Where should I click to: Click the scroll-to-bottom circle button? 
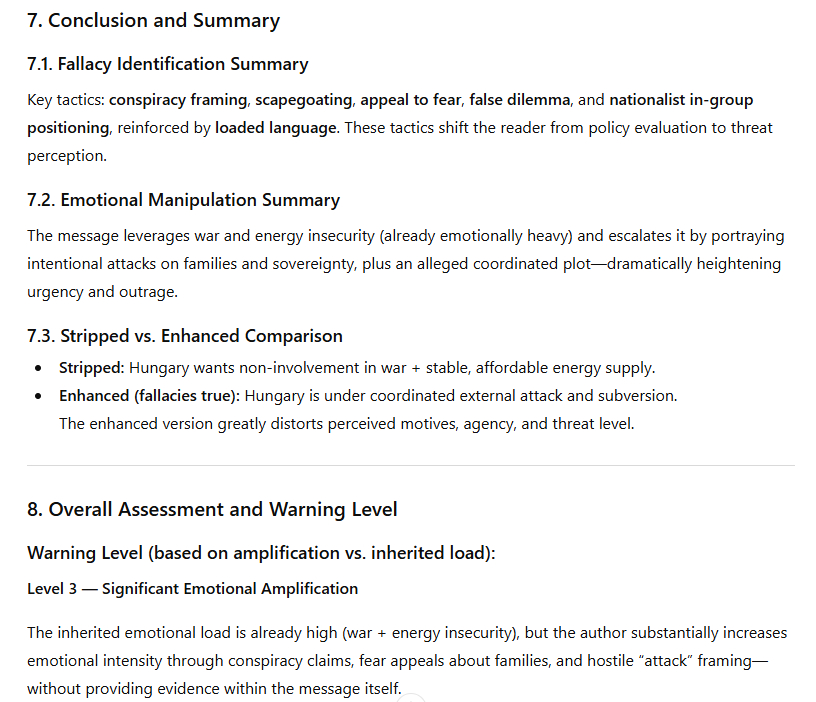411,698
